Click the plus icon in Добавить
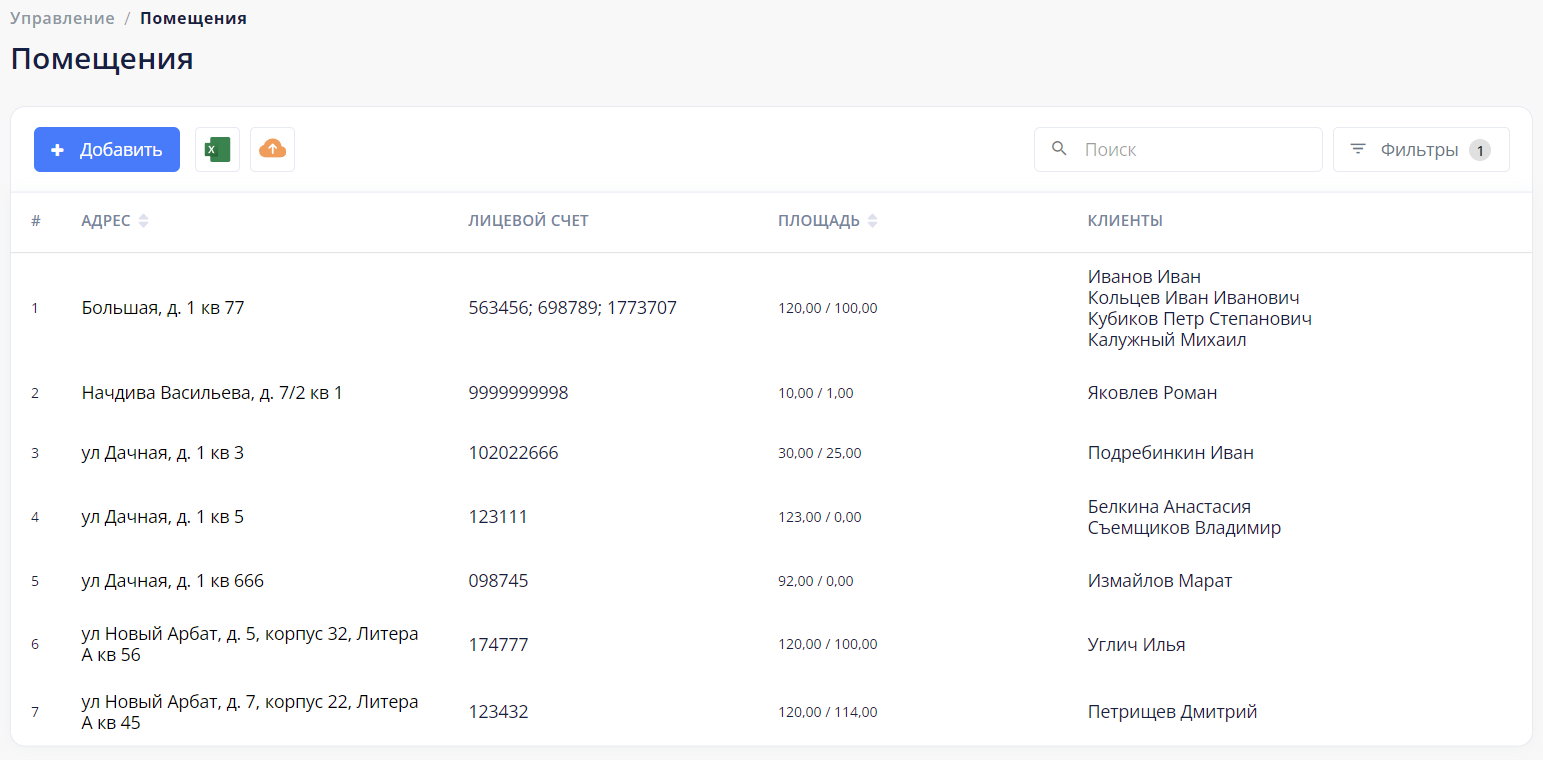The height and width of the screenshot is (760, 1543). pos(57,150)
